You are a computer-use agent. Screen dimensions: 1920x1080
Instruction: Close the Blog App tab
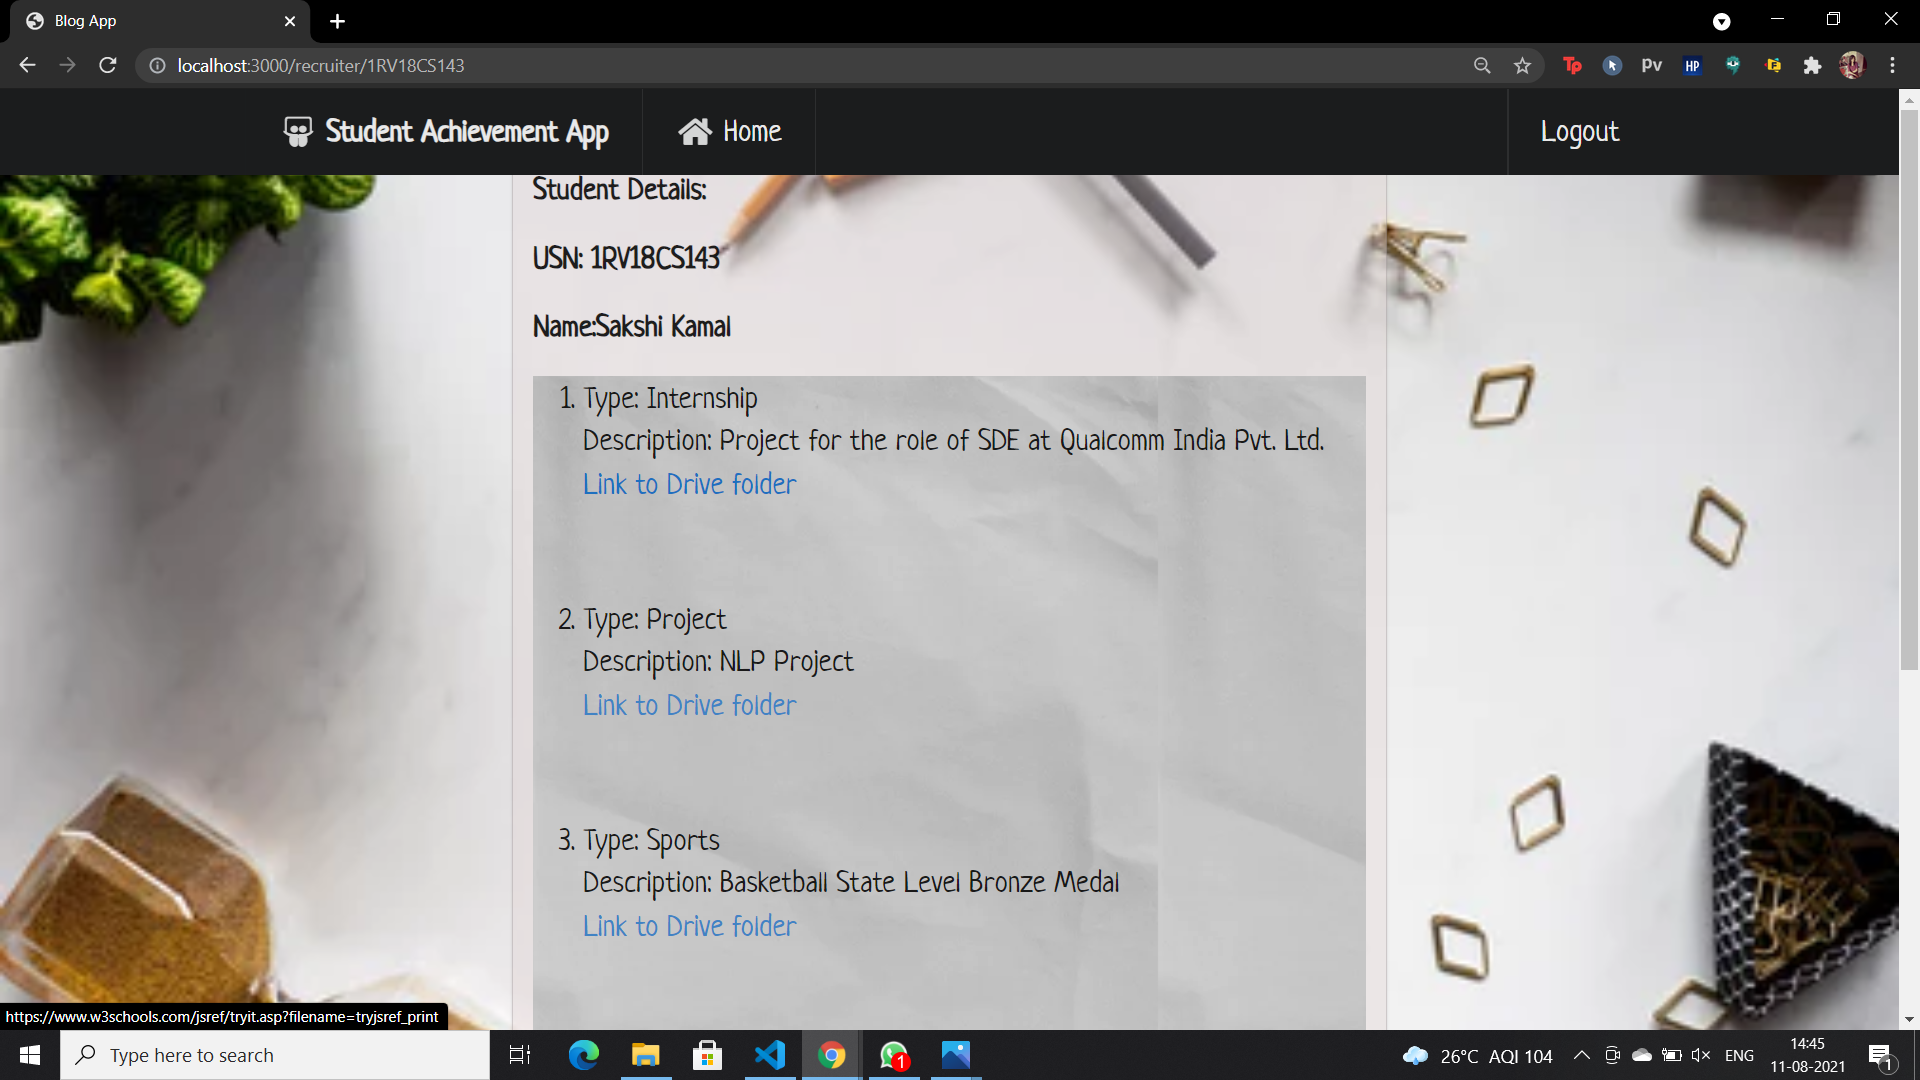(x=290, y=21)
